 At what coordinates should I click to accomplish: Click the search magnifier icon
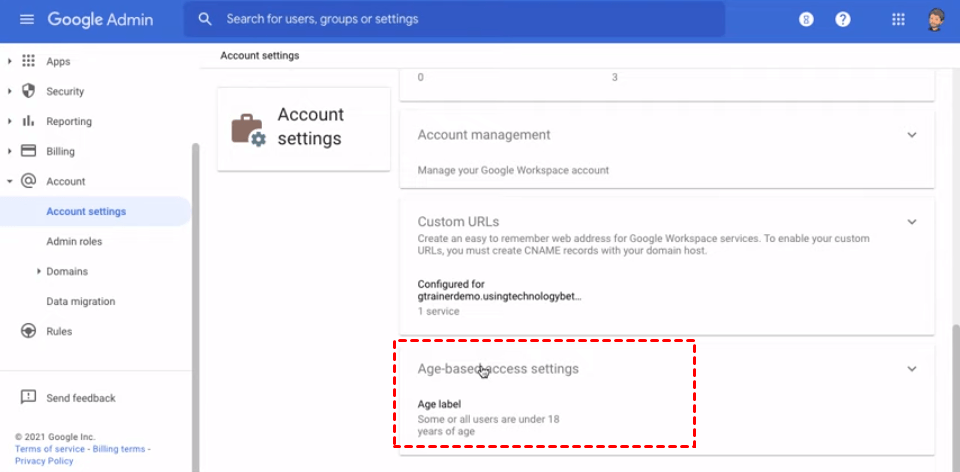tap(205, 19)
